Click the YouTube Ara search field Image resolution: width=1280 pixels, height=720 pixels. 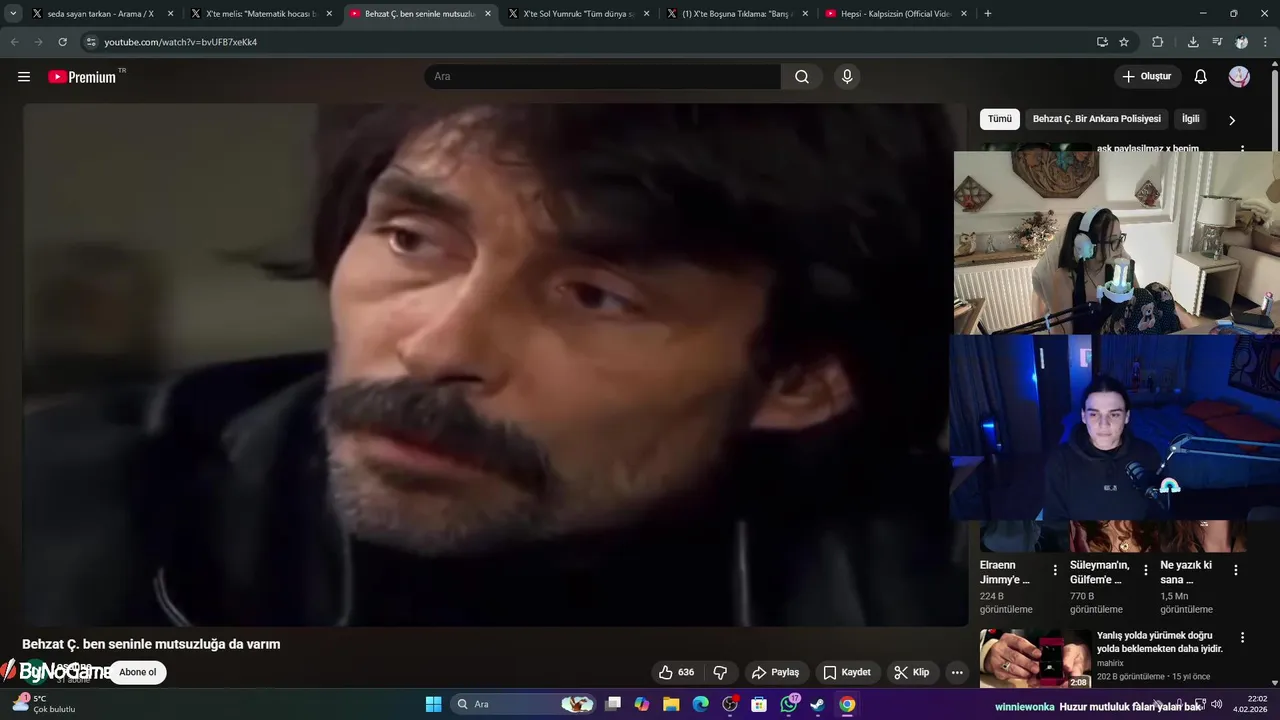[x=603, y=77]
